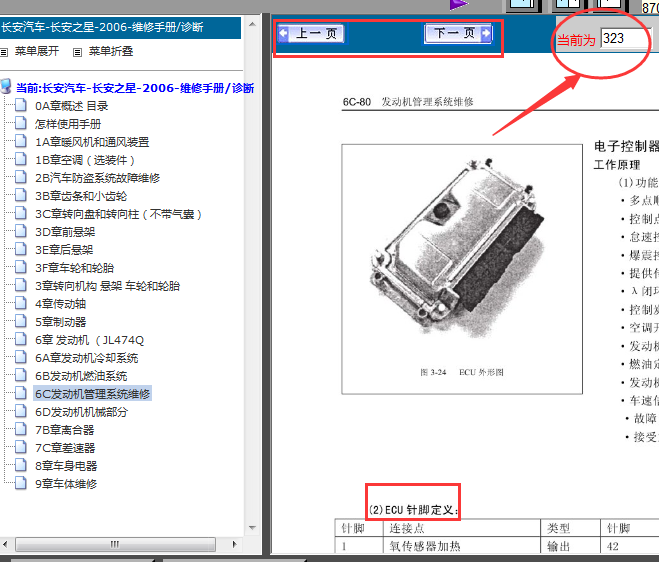The width and height of the screenshot is (659, 562).
Task: Click page icon beside 0A章概述 目录
Action: [x=21, y=105]
